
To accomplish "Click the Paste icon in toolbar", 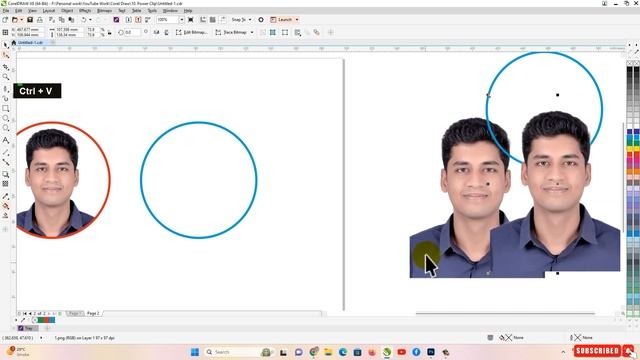I will [71, 20].
